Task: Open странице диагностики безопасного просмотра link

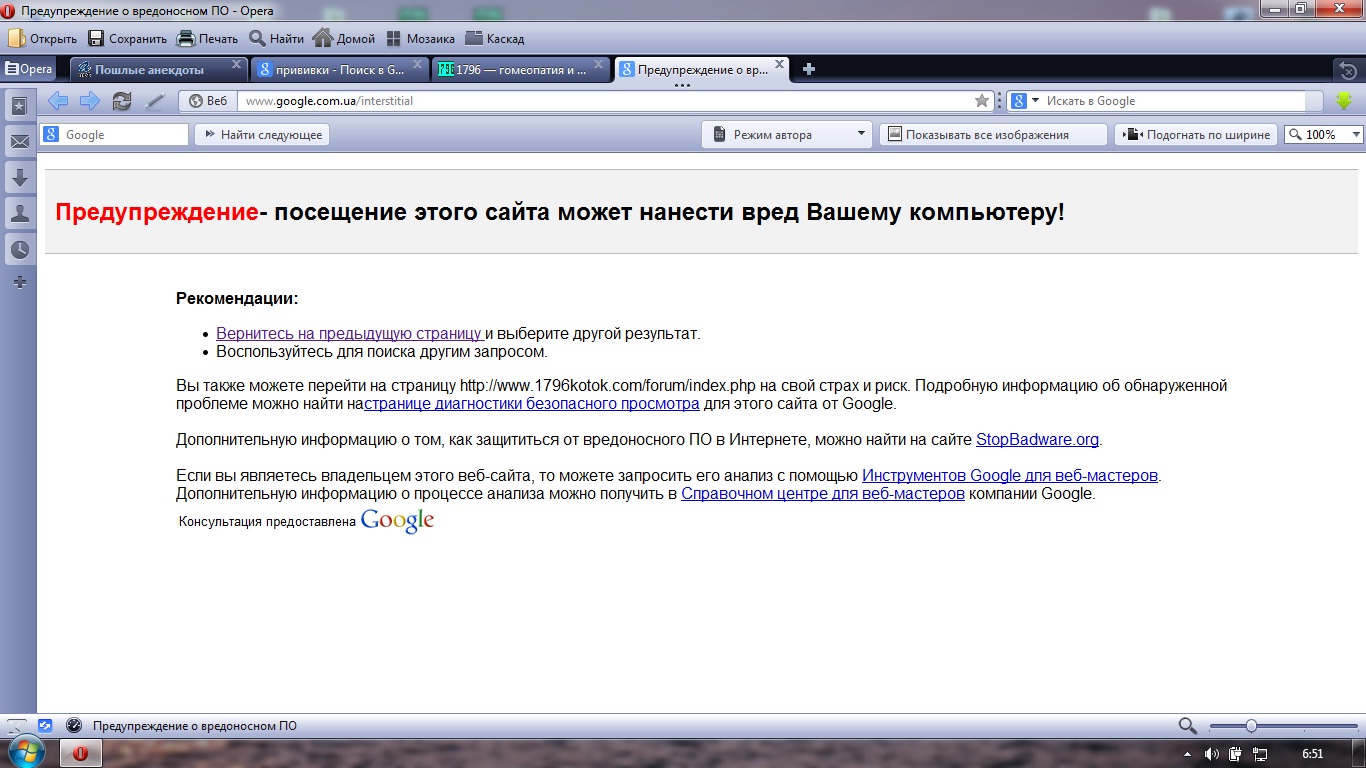Action: [531, 404]
